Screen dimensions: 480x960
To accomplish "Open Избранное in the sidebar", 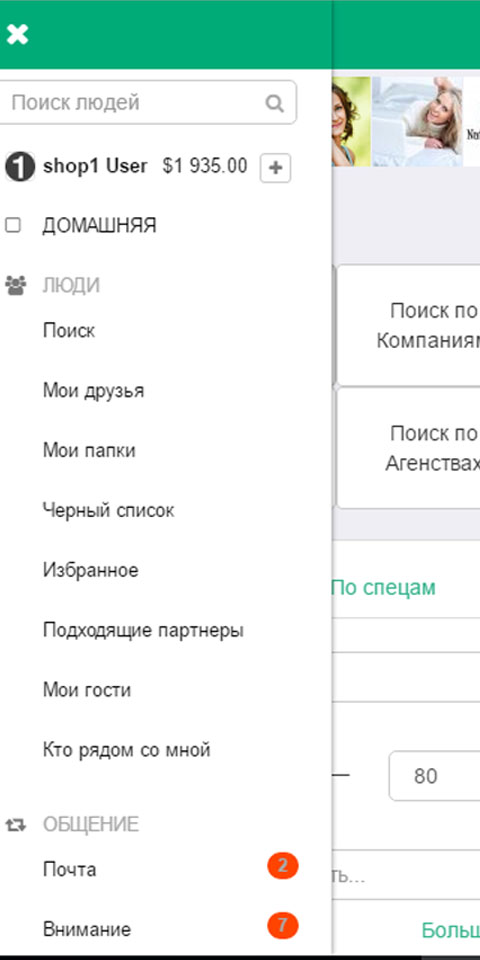I will [x=91, y=570].
